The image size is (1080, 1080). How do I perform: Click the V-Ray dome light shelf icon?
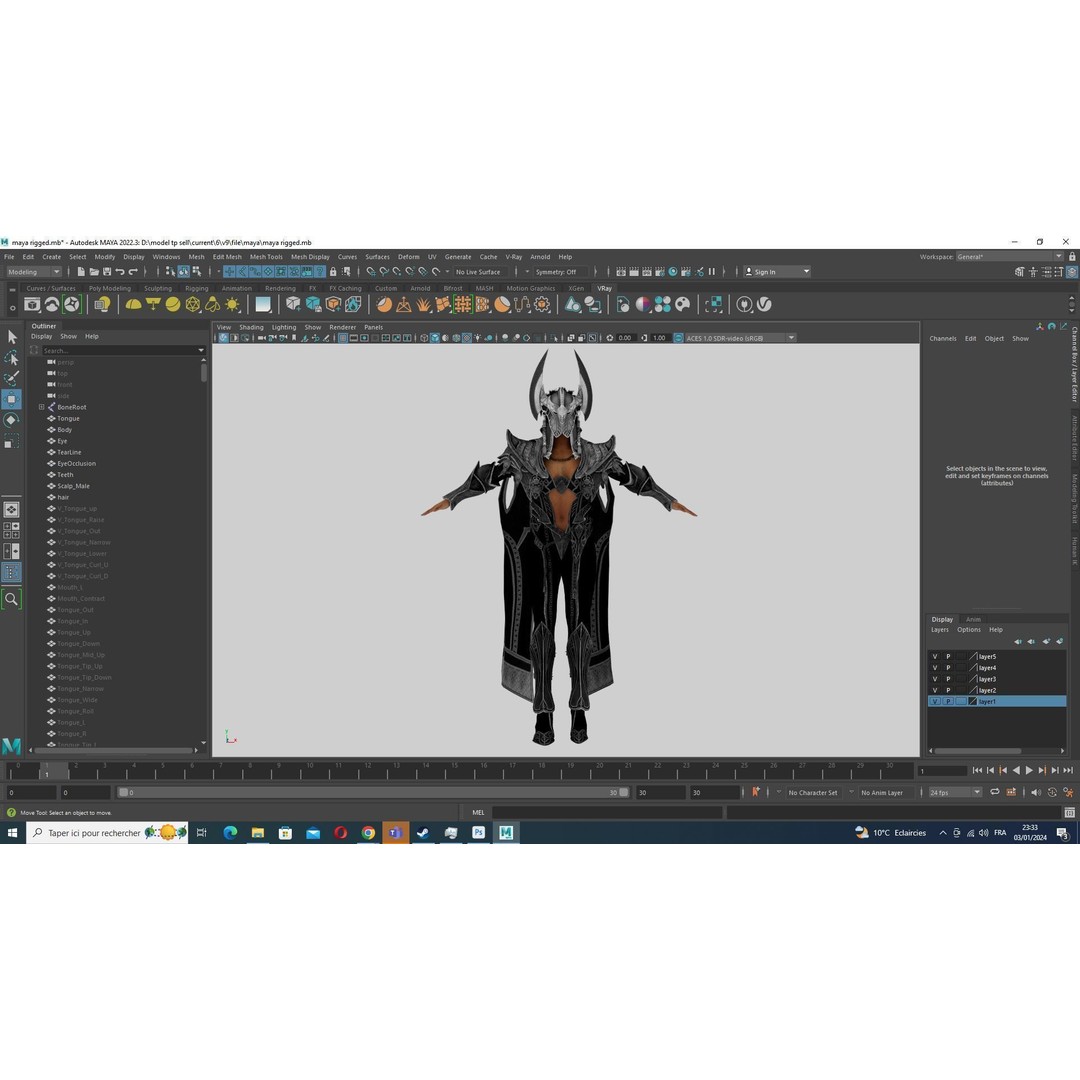coord(133,304)
